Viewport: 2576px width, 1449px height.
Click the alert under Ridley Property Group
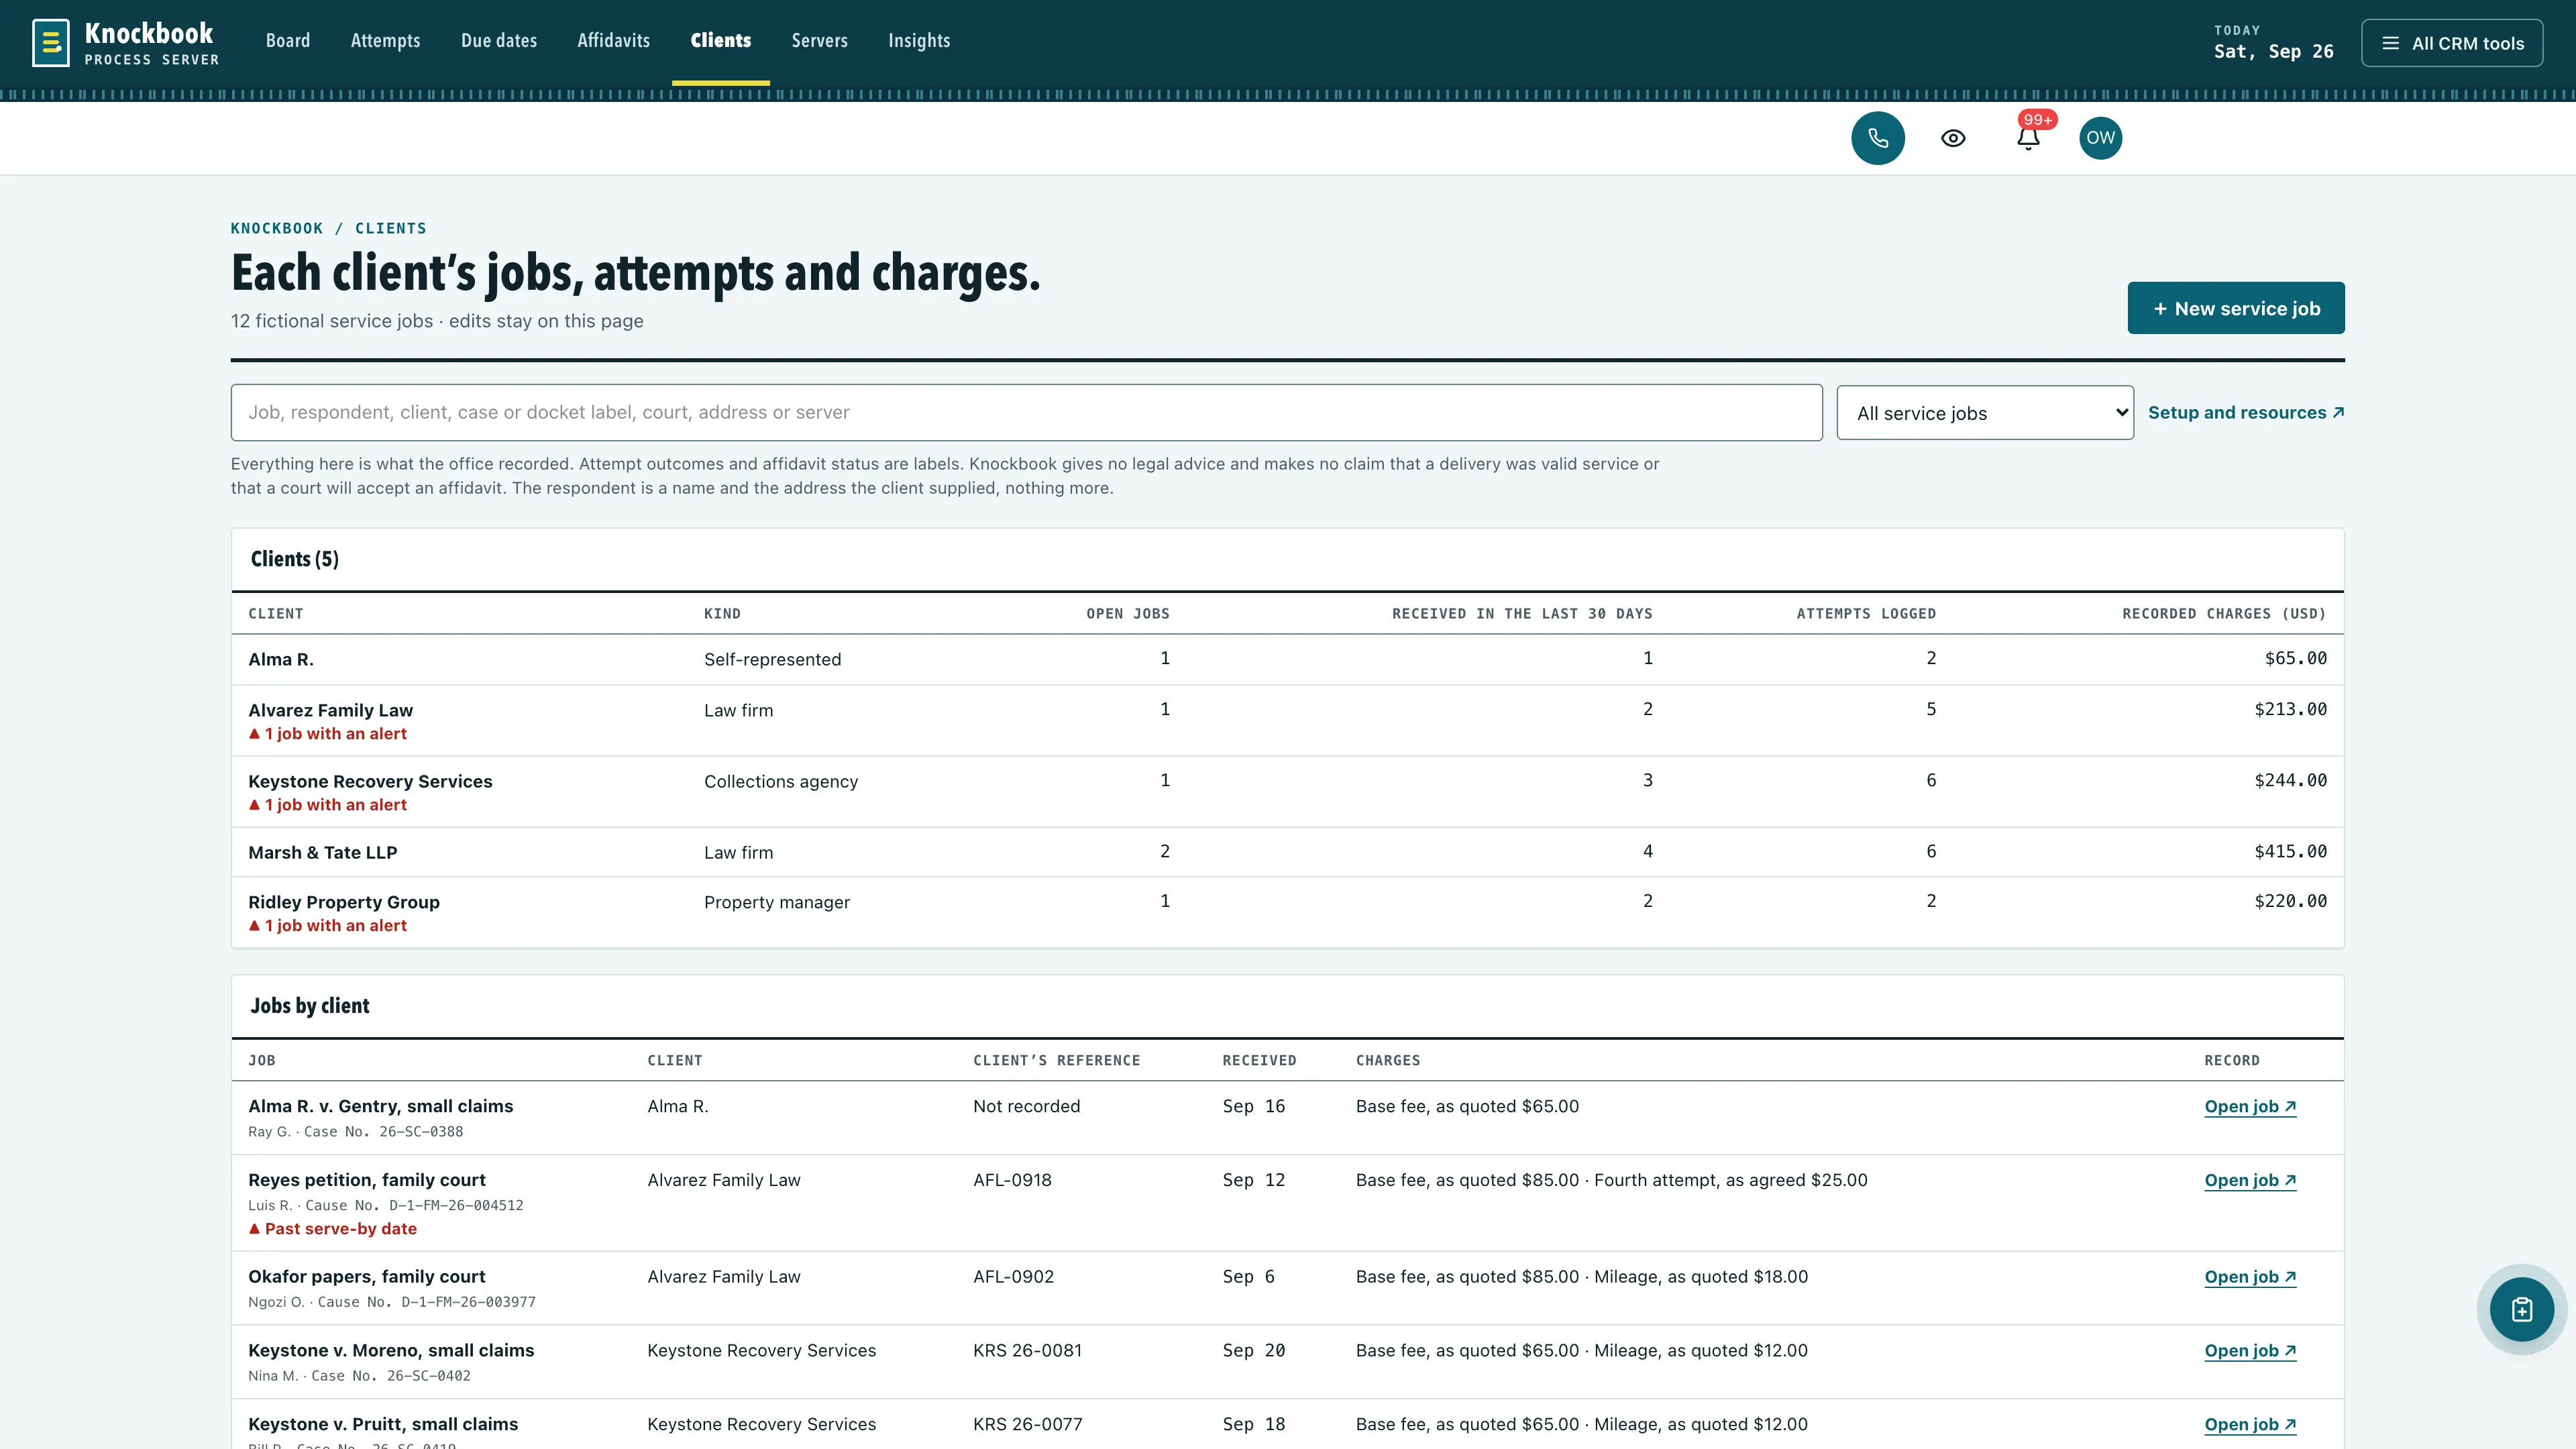coord(328,926)
